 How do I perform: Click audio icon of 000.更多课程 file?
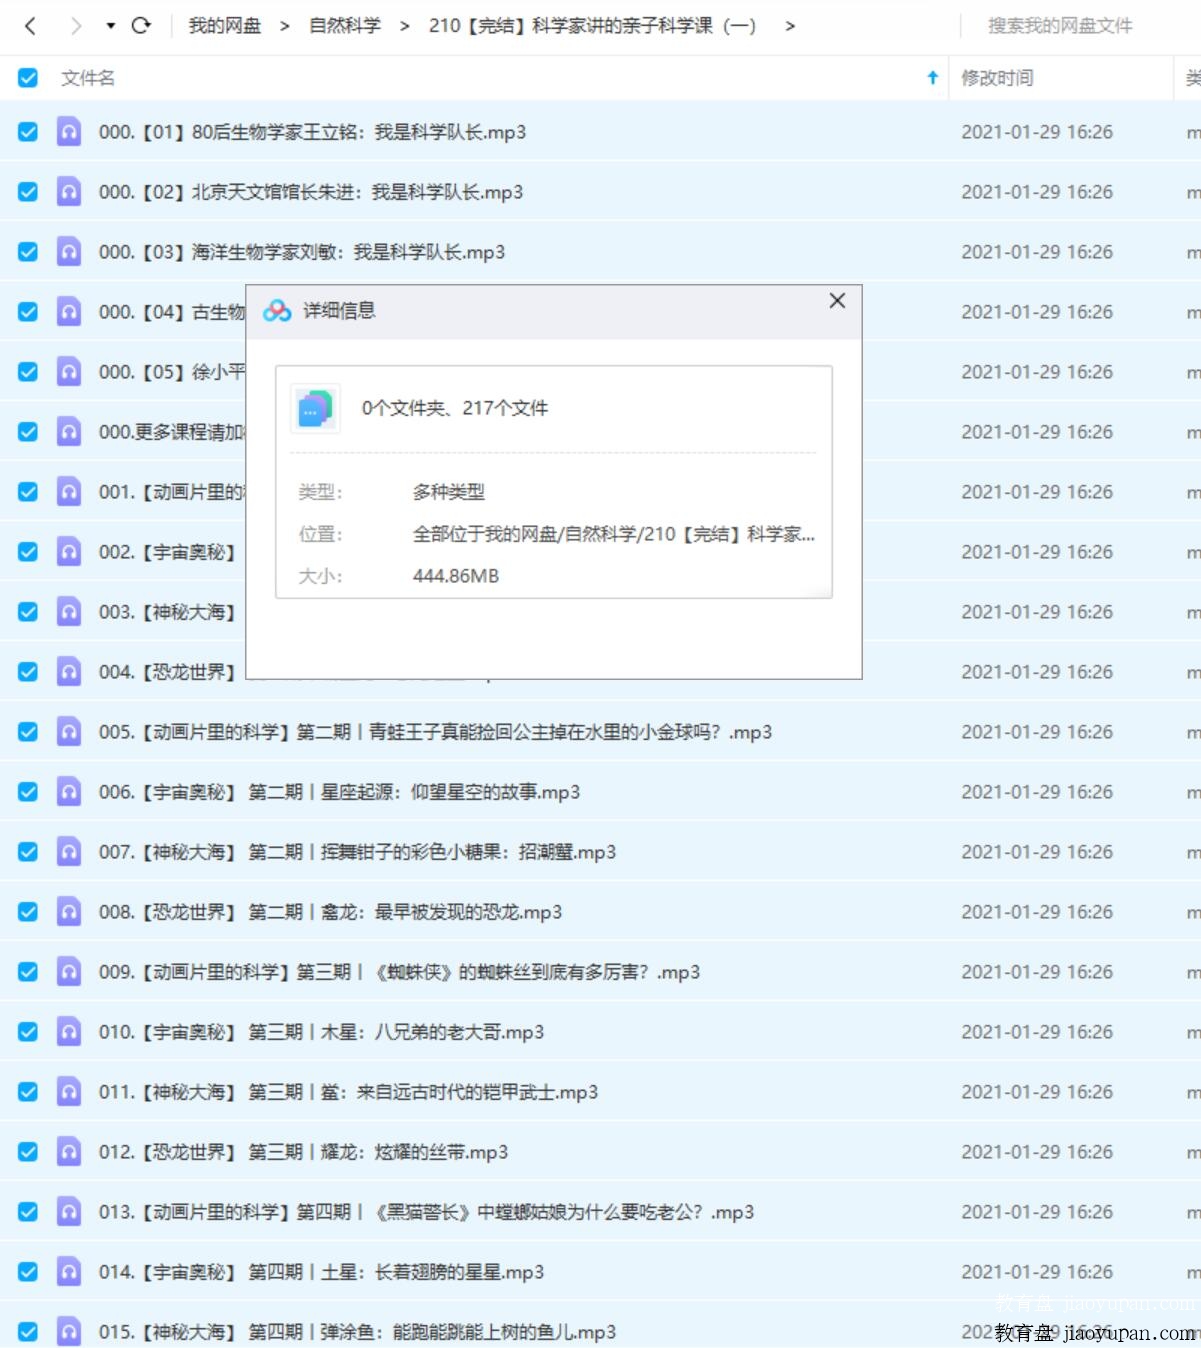(x=69, y=432)
